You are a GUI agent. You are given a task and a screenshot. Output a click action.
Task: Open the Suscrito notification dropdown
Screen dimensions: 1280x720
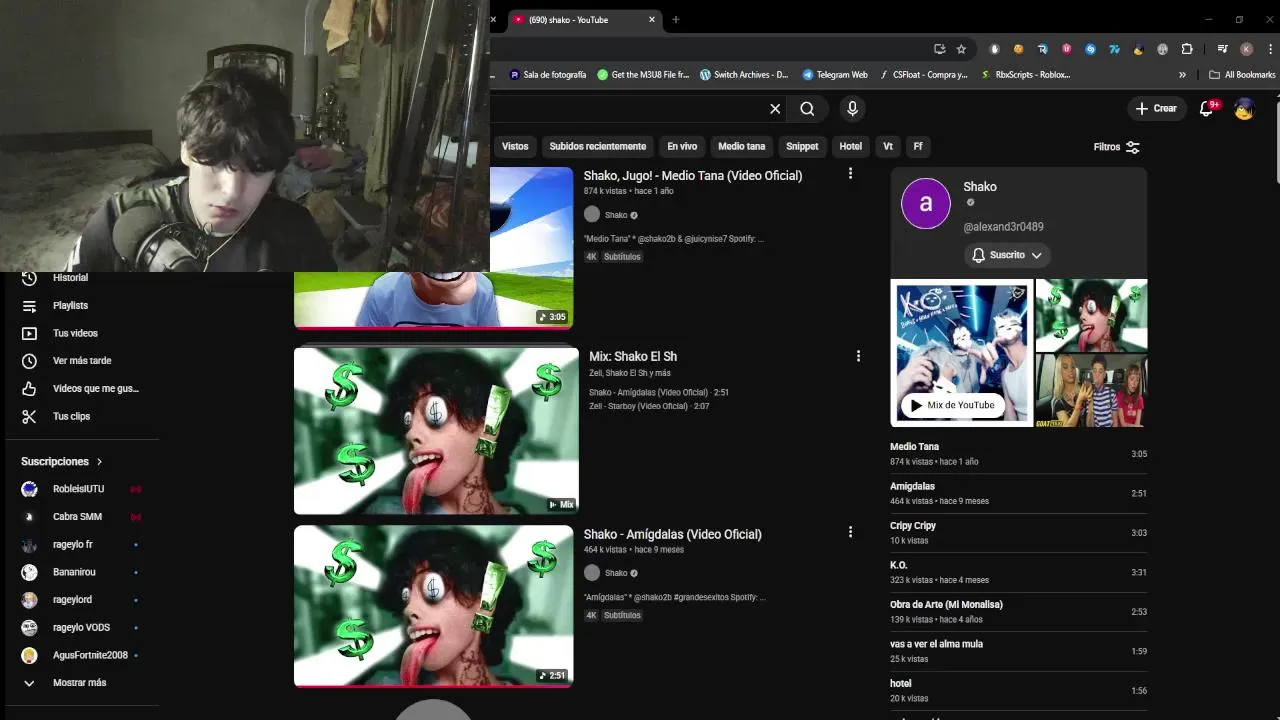tap(1008, 255)
